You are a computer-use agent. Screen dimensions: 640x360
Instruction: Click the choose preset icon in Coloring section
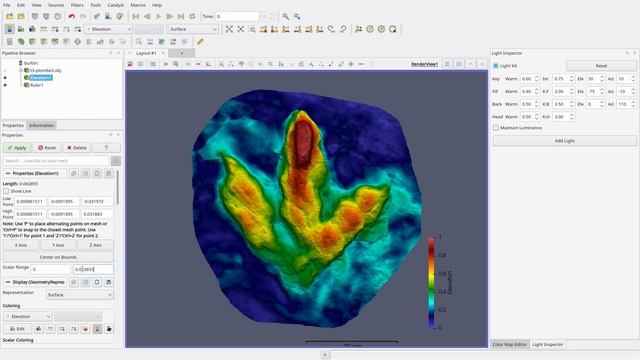(x=85, y=329)
